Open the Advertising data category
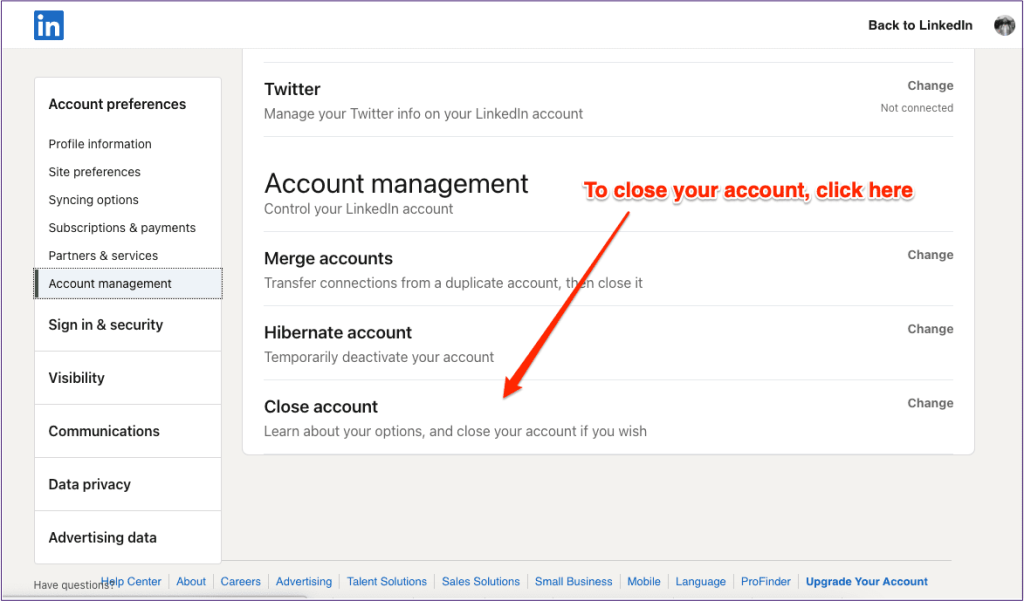The image size is (1024, 601). point(103,538)
